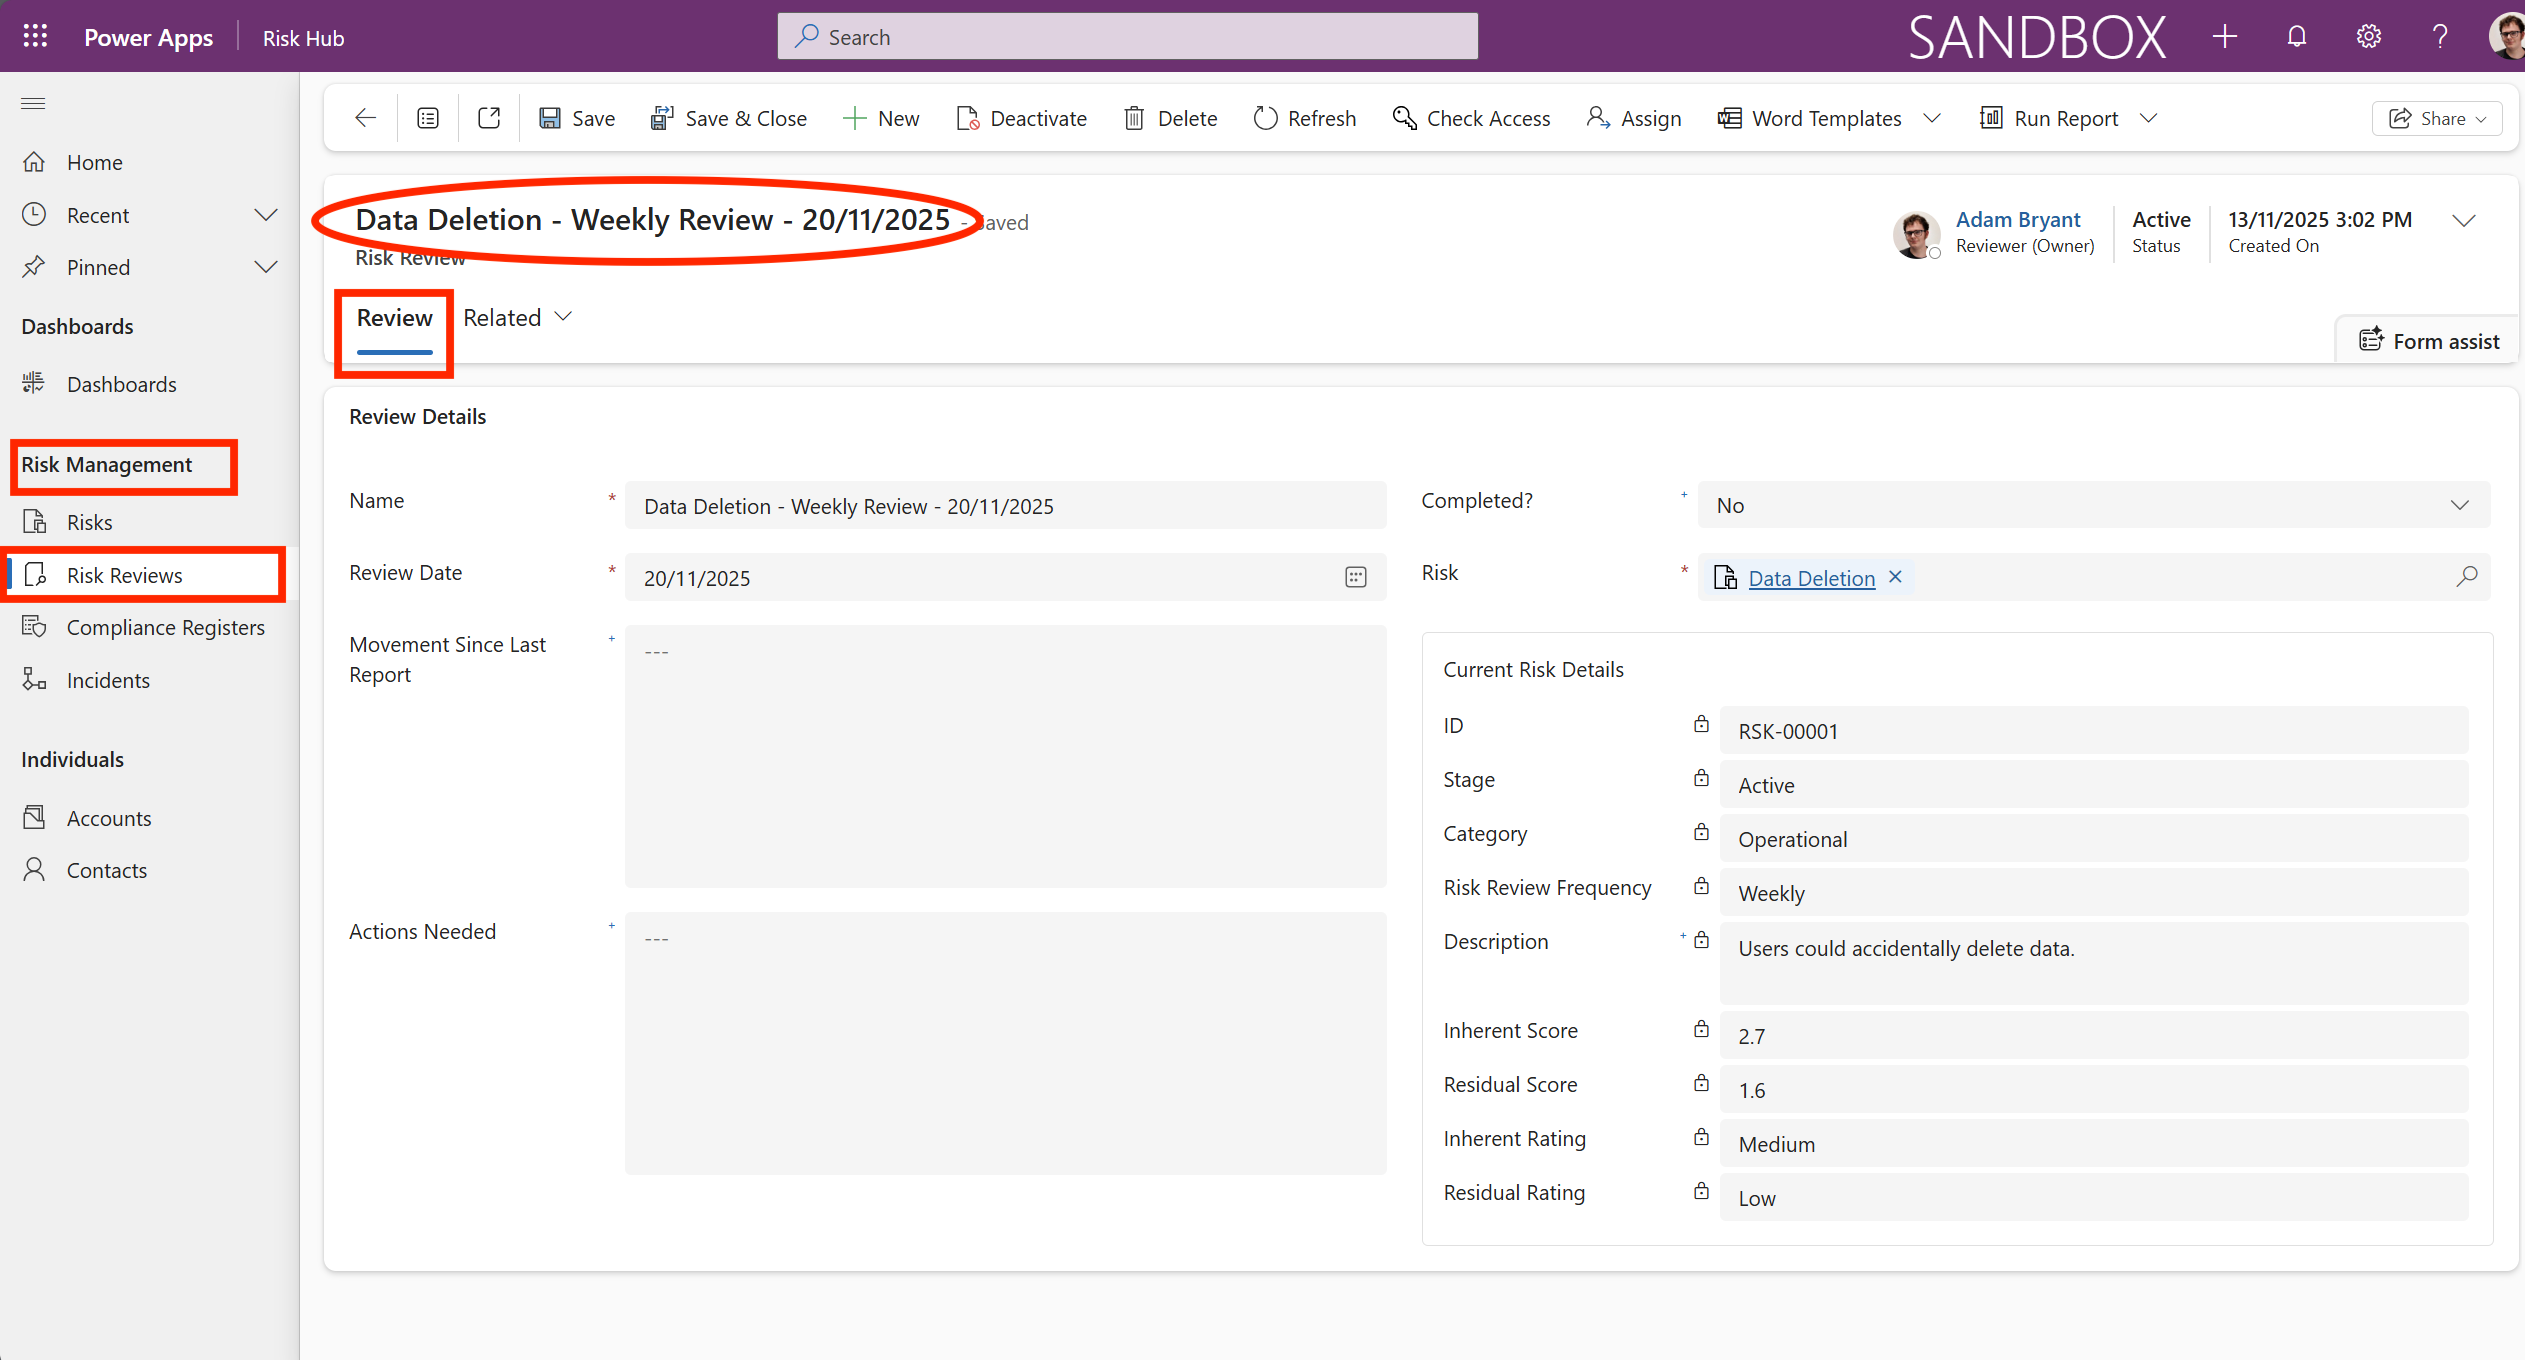The height and width of the screenshot is (1360, 2525).
Task: Open calendar picker for Review Date
Action: (1355, 577)
